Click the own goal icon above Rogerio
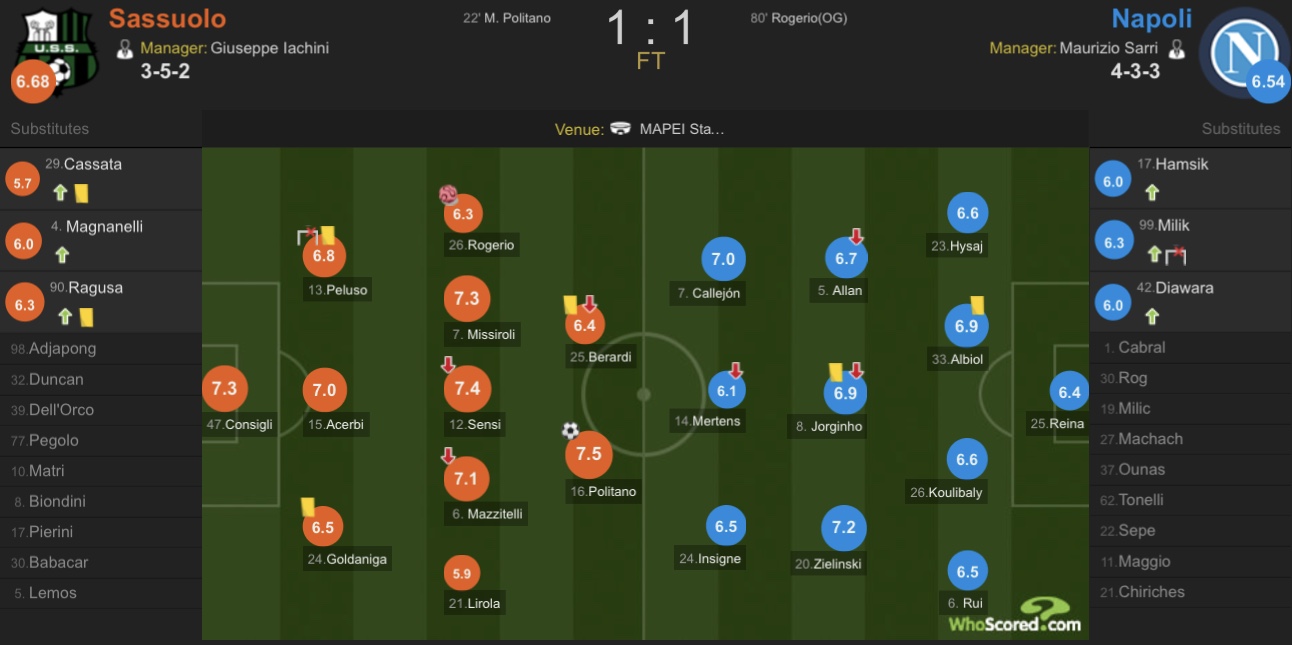 click(x=448, y=195)
